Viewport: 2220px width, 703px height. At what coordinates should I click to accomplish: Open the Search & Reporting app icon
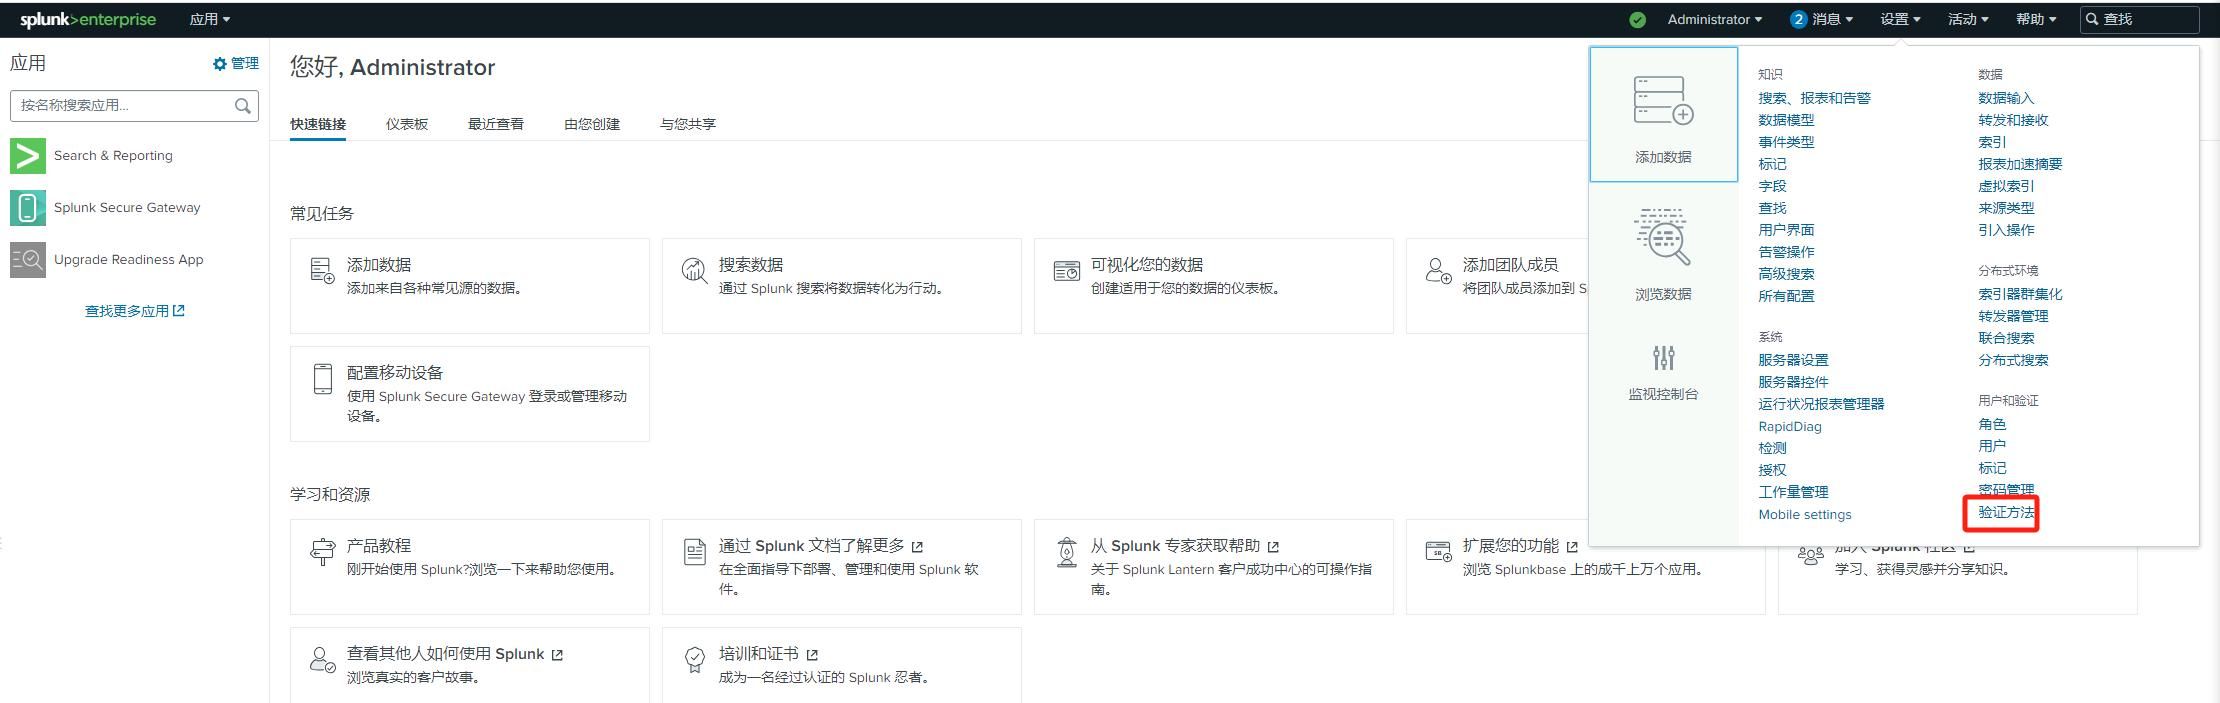click(x=28, y=155)
